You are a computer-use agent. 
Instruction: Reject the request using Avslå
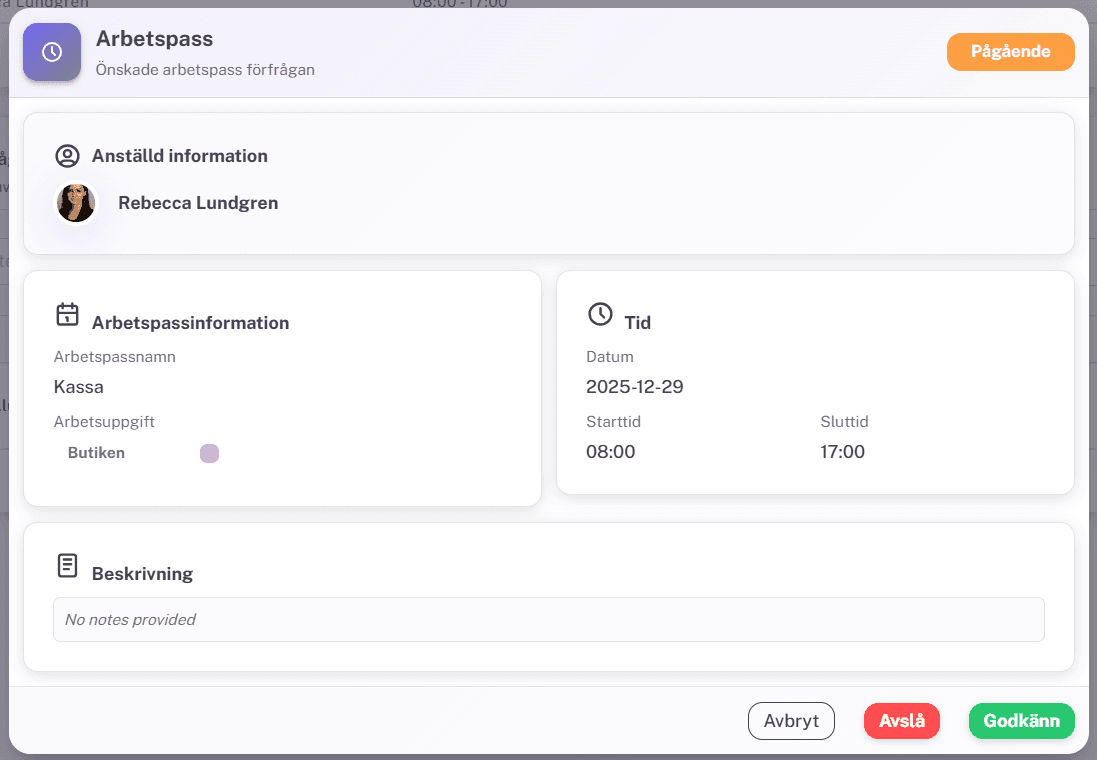[901, 720]
